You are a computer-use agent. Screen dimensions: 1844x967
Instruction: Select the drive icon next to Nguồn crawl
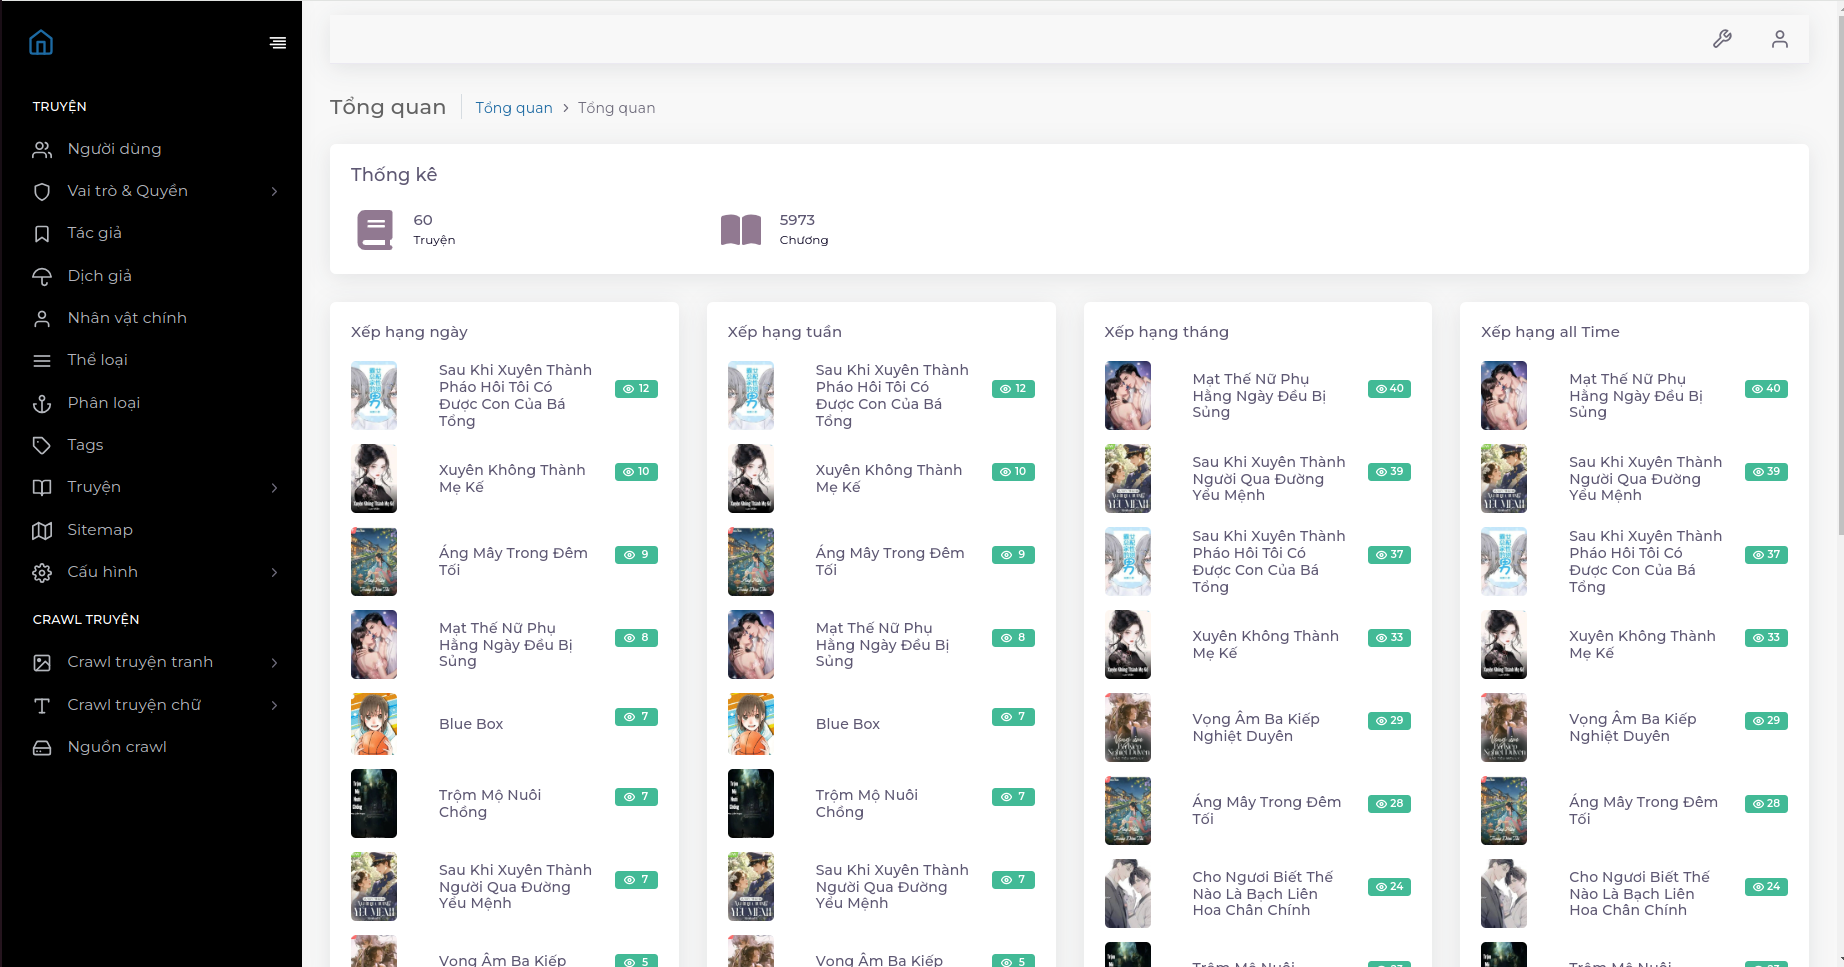[42, 747]
